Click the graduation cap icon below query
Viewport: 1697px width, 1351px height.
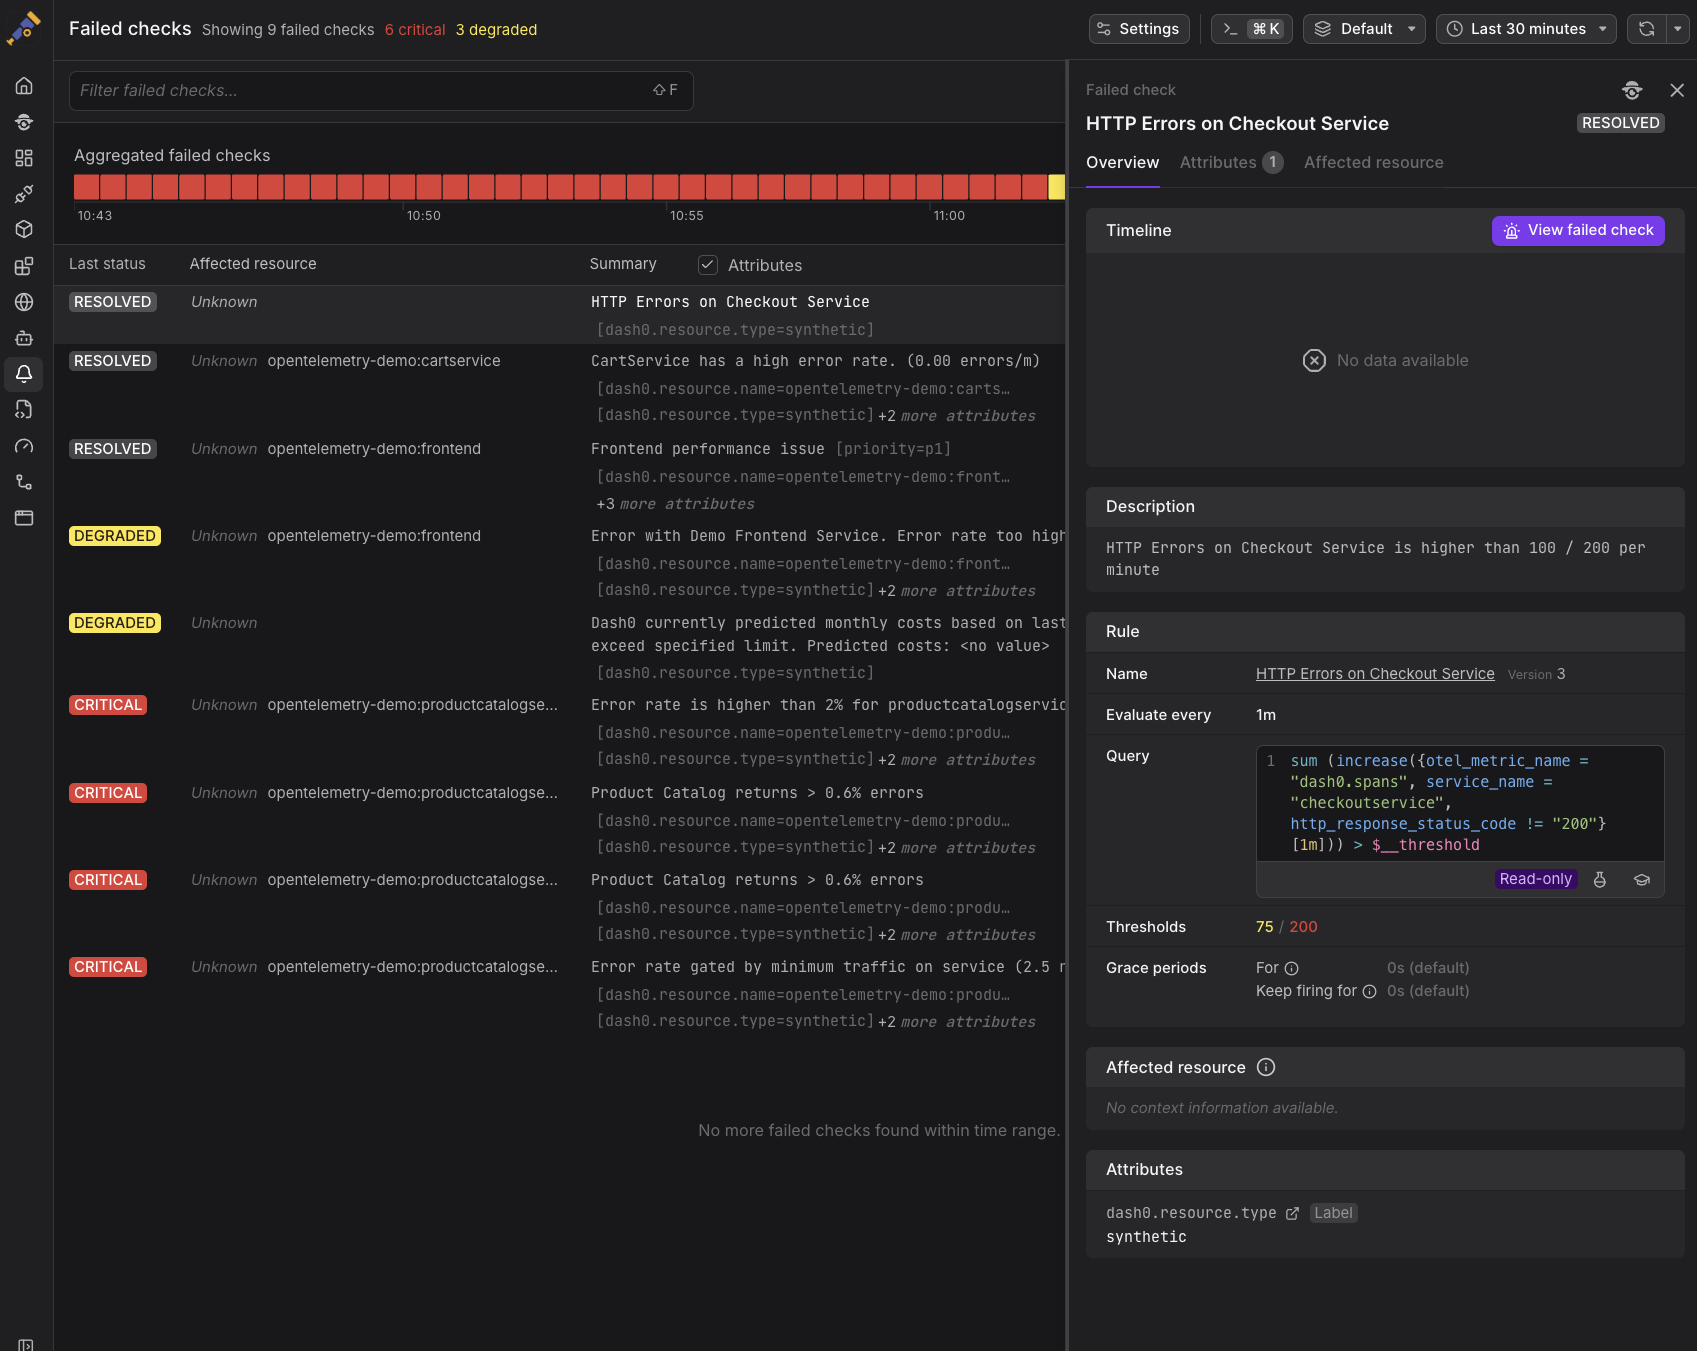coord(1641,880)
